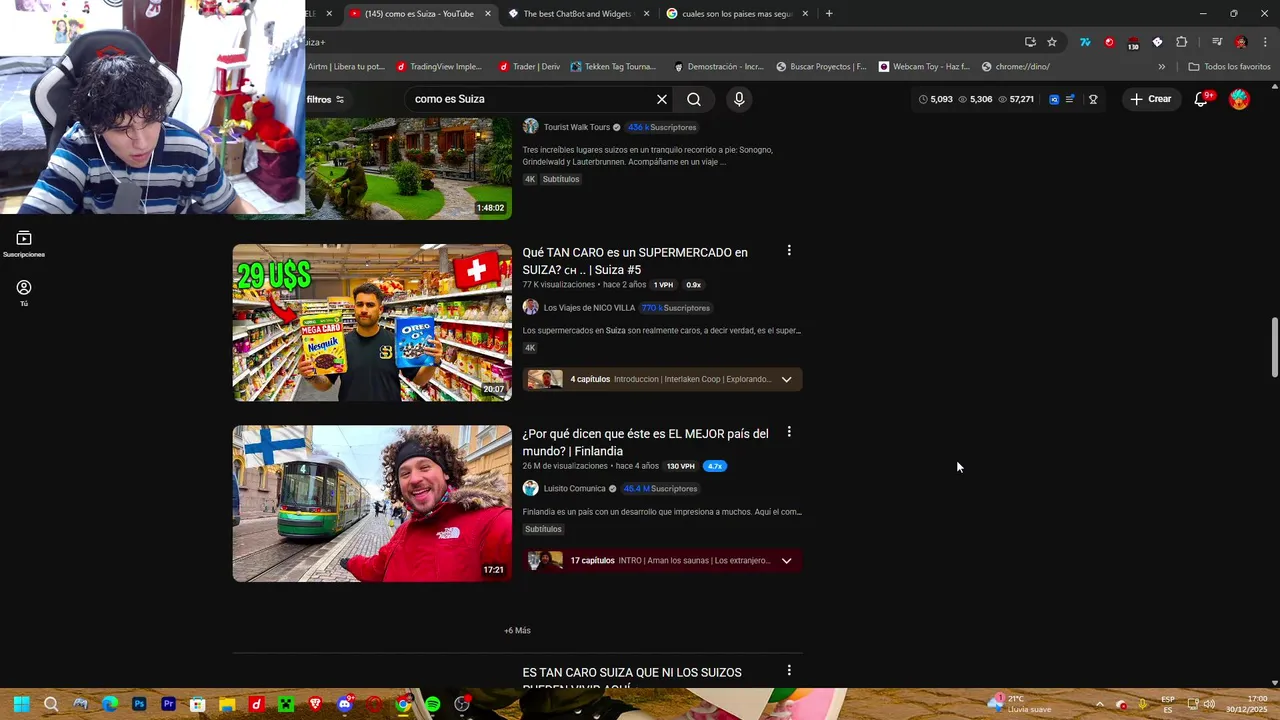Open Photoshop from the taskbar
The width and height of the screenshot is (1280, 720).
[x=139, y=704]
